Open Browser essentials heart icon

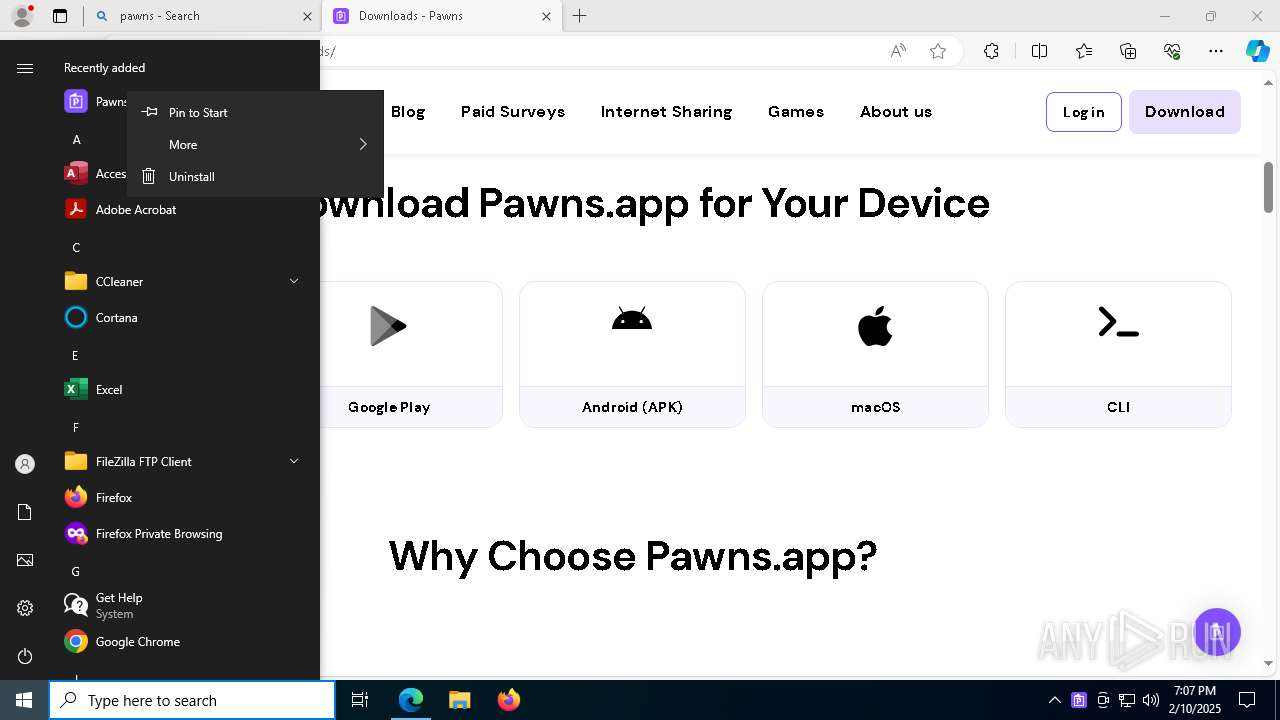tap(1173, 51)
